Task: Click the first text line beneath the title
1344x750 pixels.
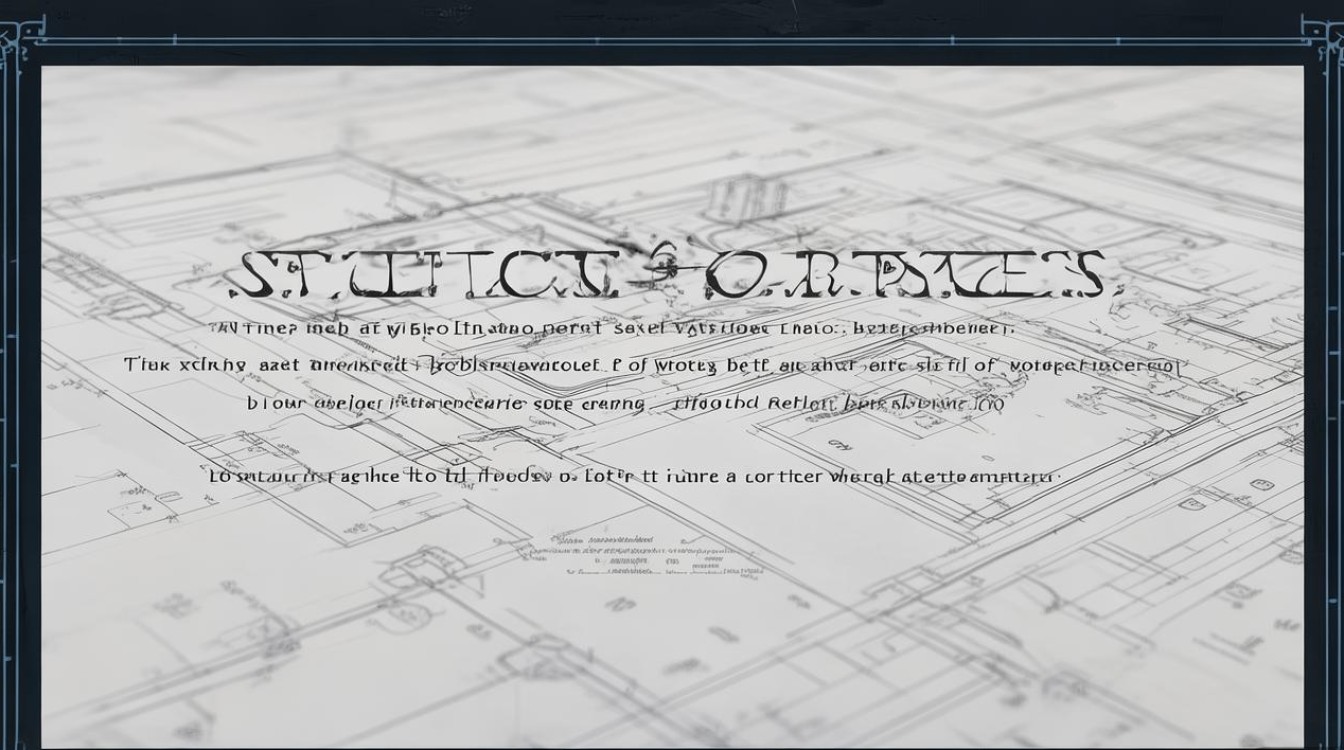Action: coord(610,328)
